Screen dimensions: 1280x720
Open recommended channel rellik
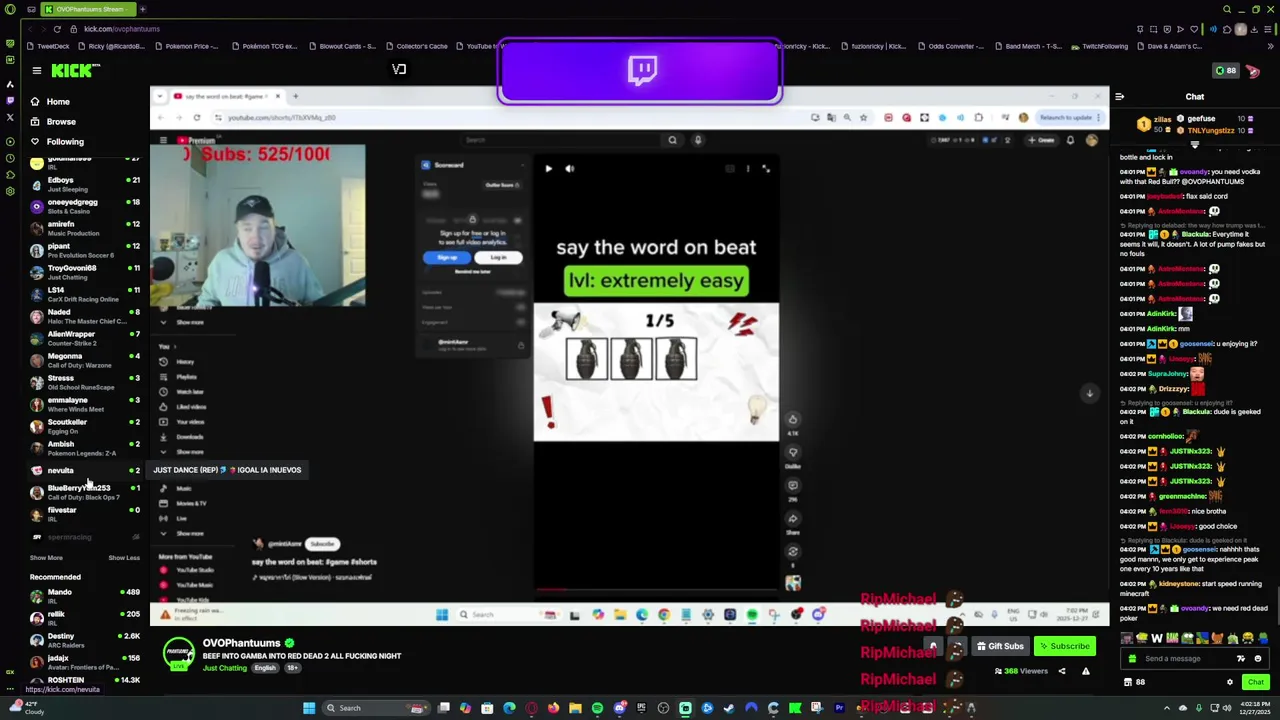tap(85, 618)
